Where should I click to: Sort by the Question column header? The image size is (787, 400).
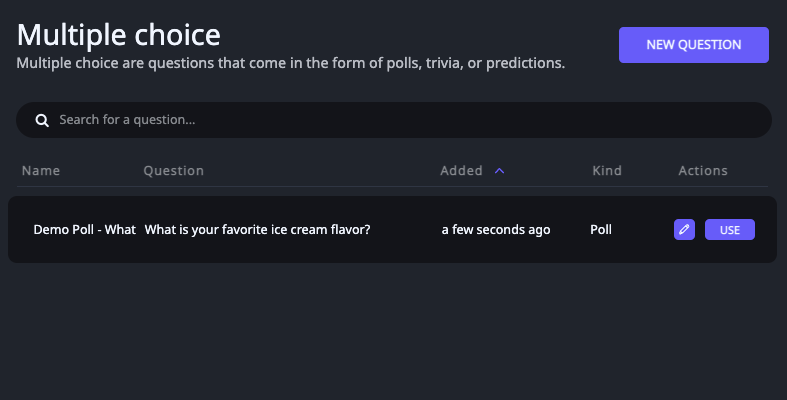[174, 171]
